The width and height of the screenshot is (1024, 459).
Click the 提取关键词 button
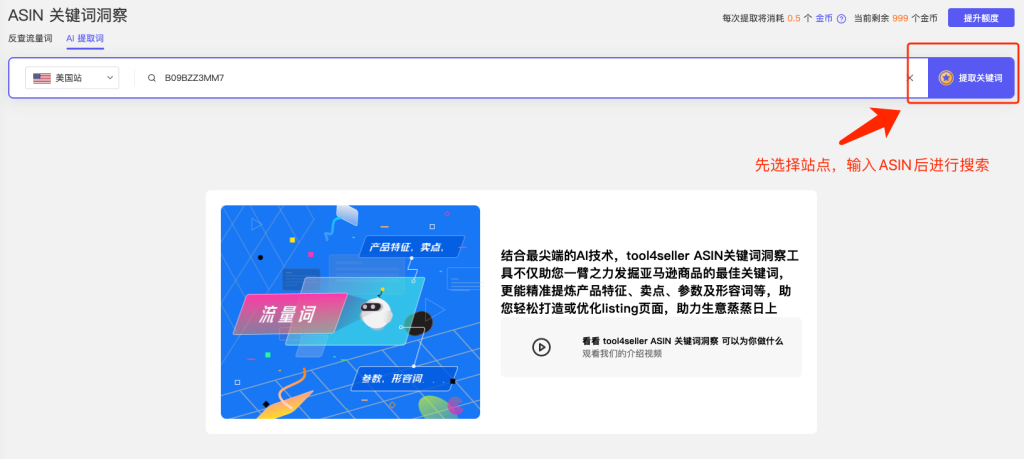point(970,78)
